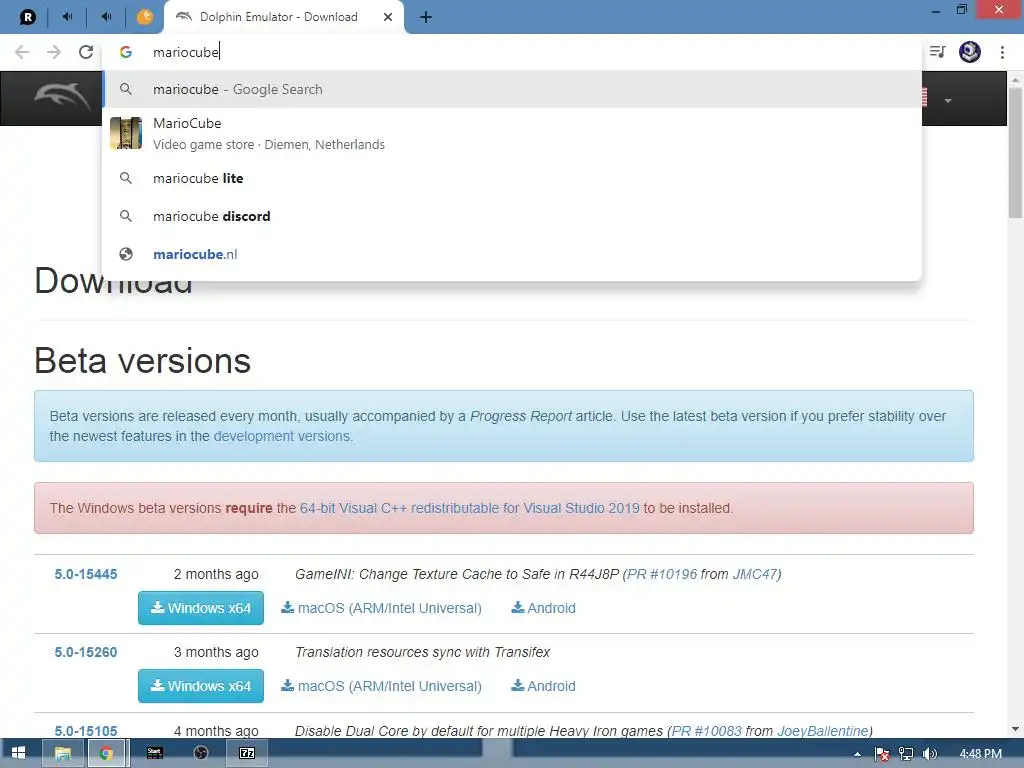Open the MarioCube store thumbnail image
The height and width of the screenshot is (768, 1024).
[126, 133]
